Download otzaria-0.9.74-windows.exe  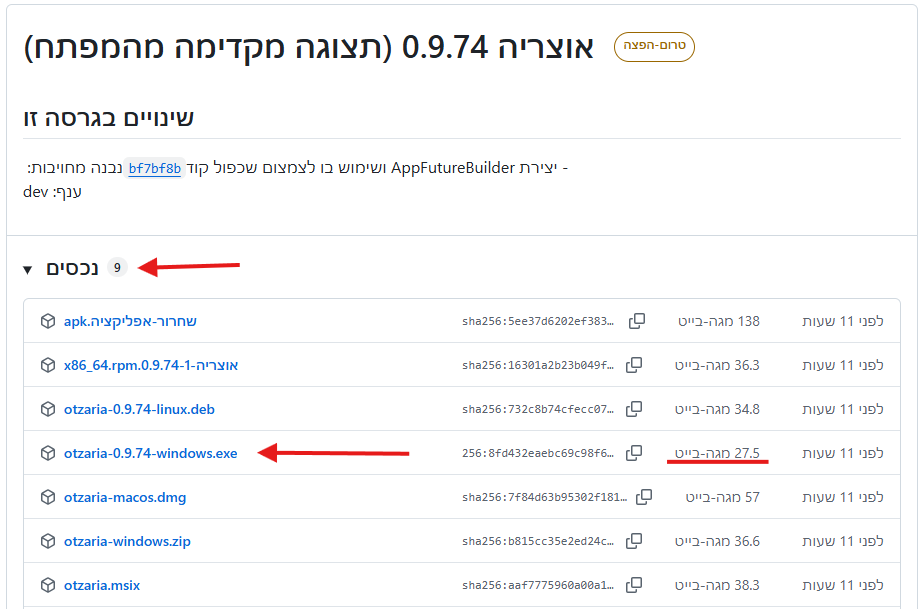point(150,453)
